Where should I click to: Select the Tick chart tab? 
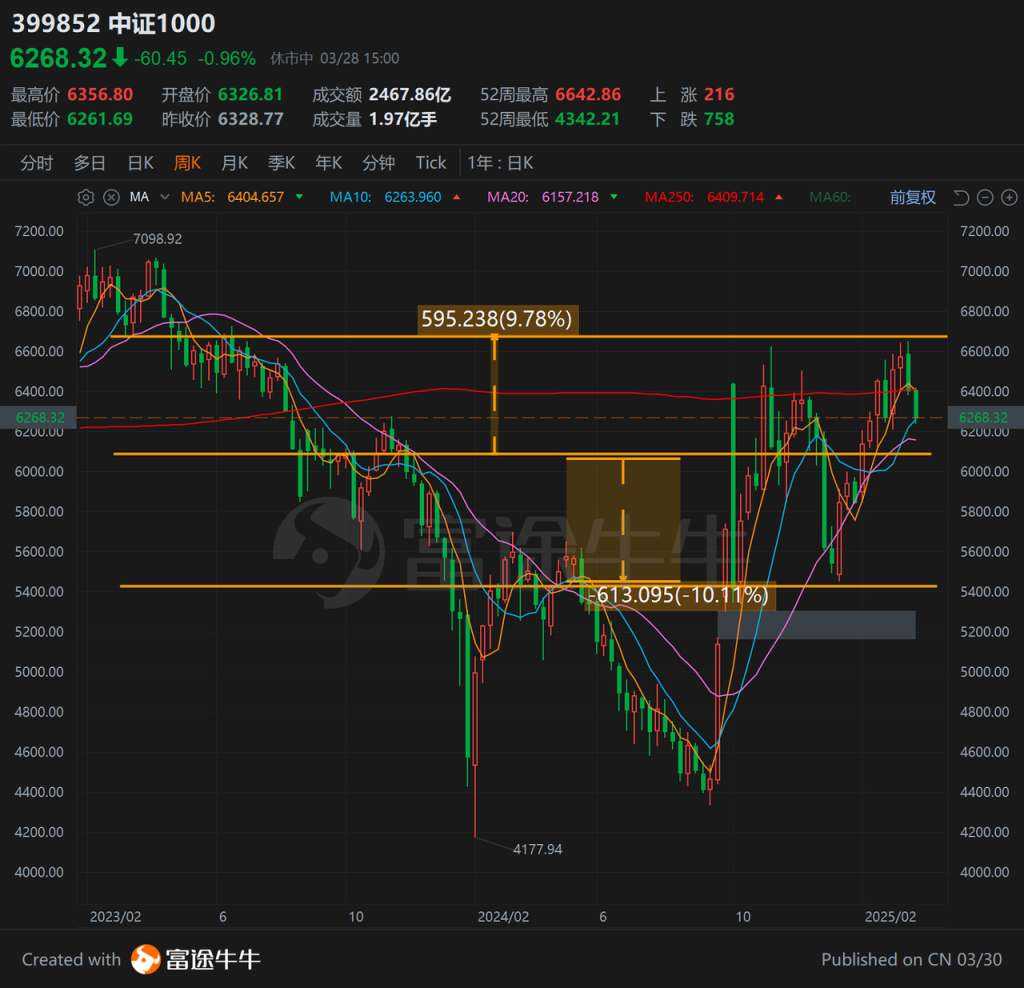tap(431, 163)
